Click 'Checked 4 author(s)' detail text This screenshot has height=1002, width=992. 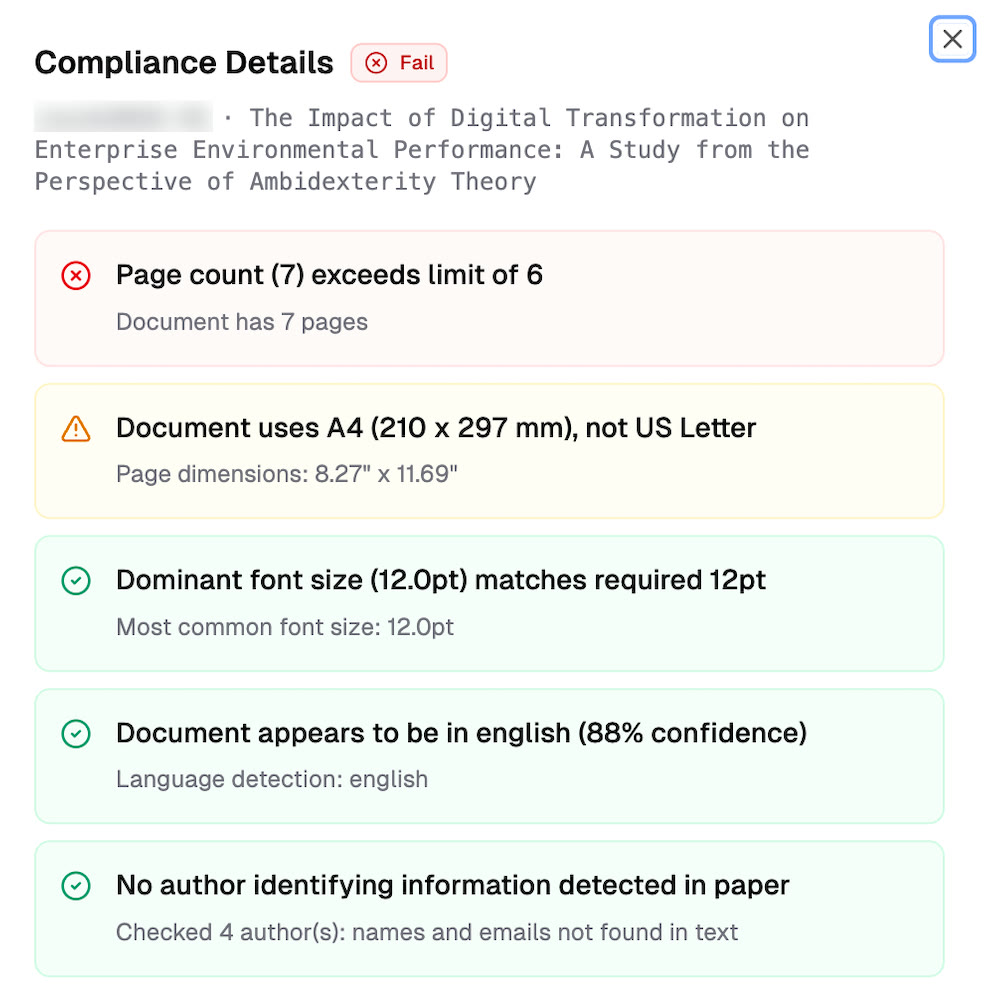pyautogui.click(x=427, y=932)
